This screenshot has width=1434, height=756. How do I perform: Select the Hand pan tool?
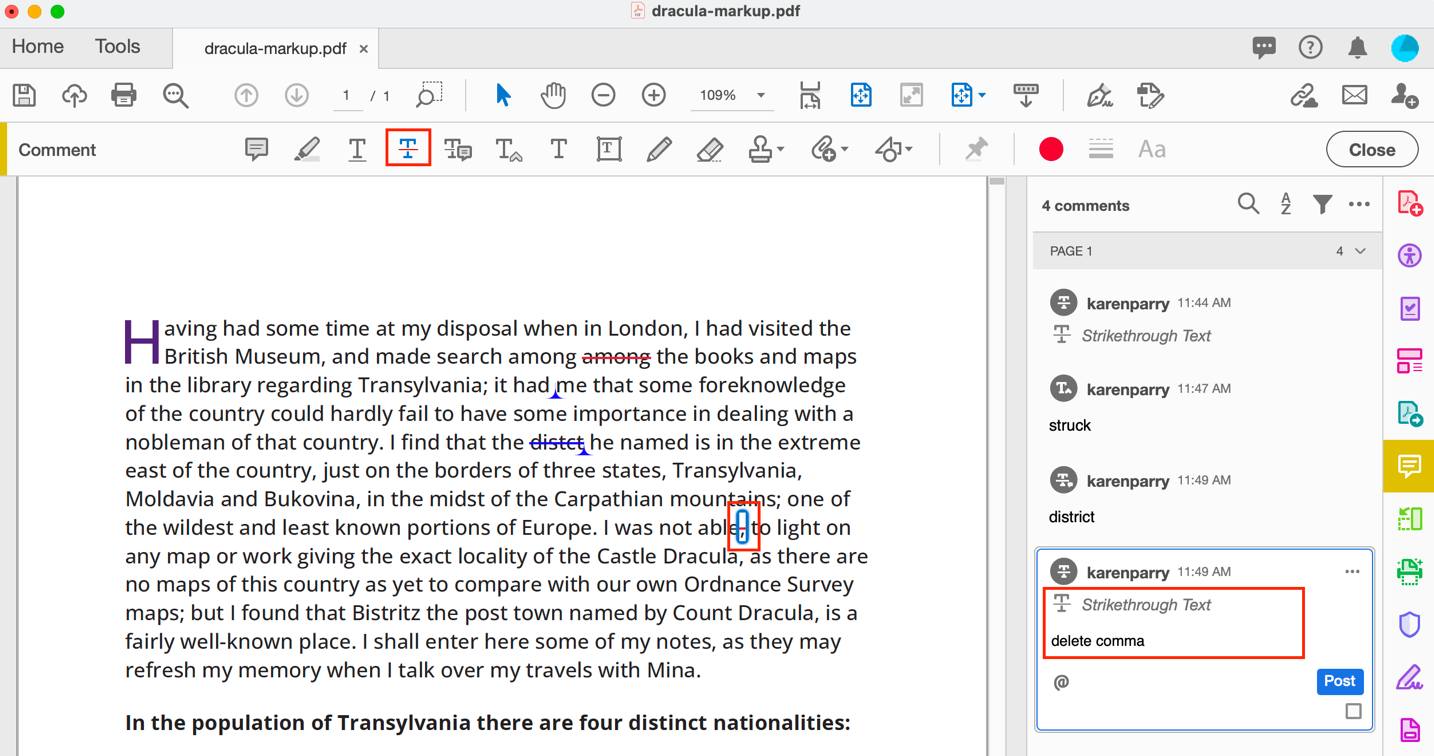(553, 95)
